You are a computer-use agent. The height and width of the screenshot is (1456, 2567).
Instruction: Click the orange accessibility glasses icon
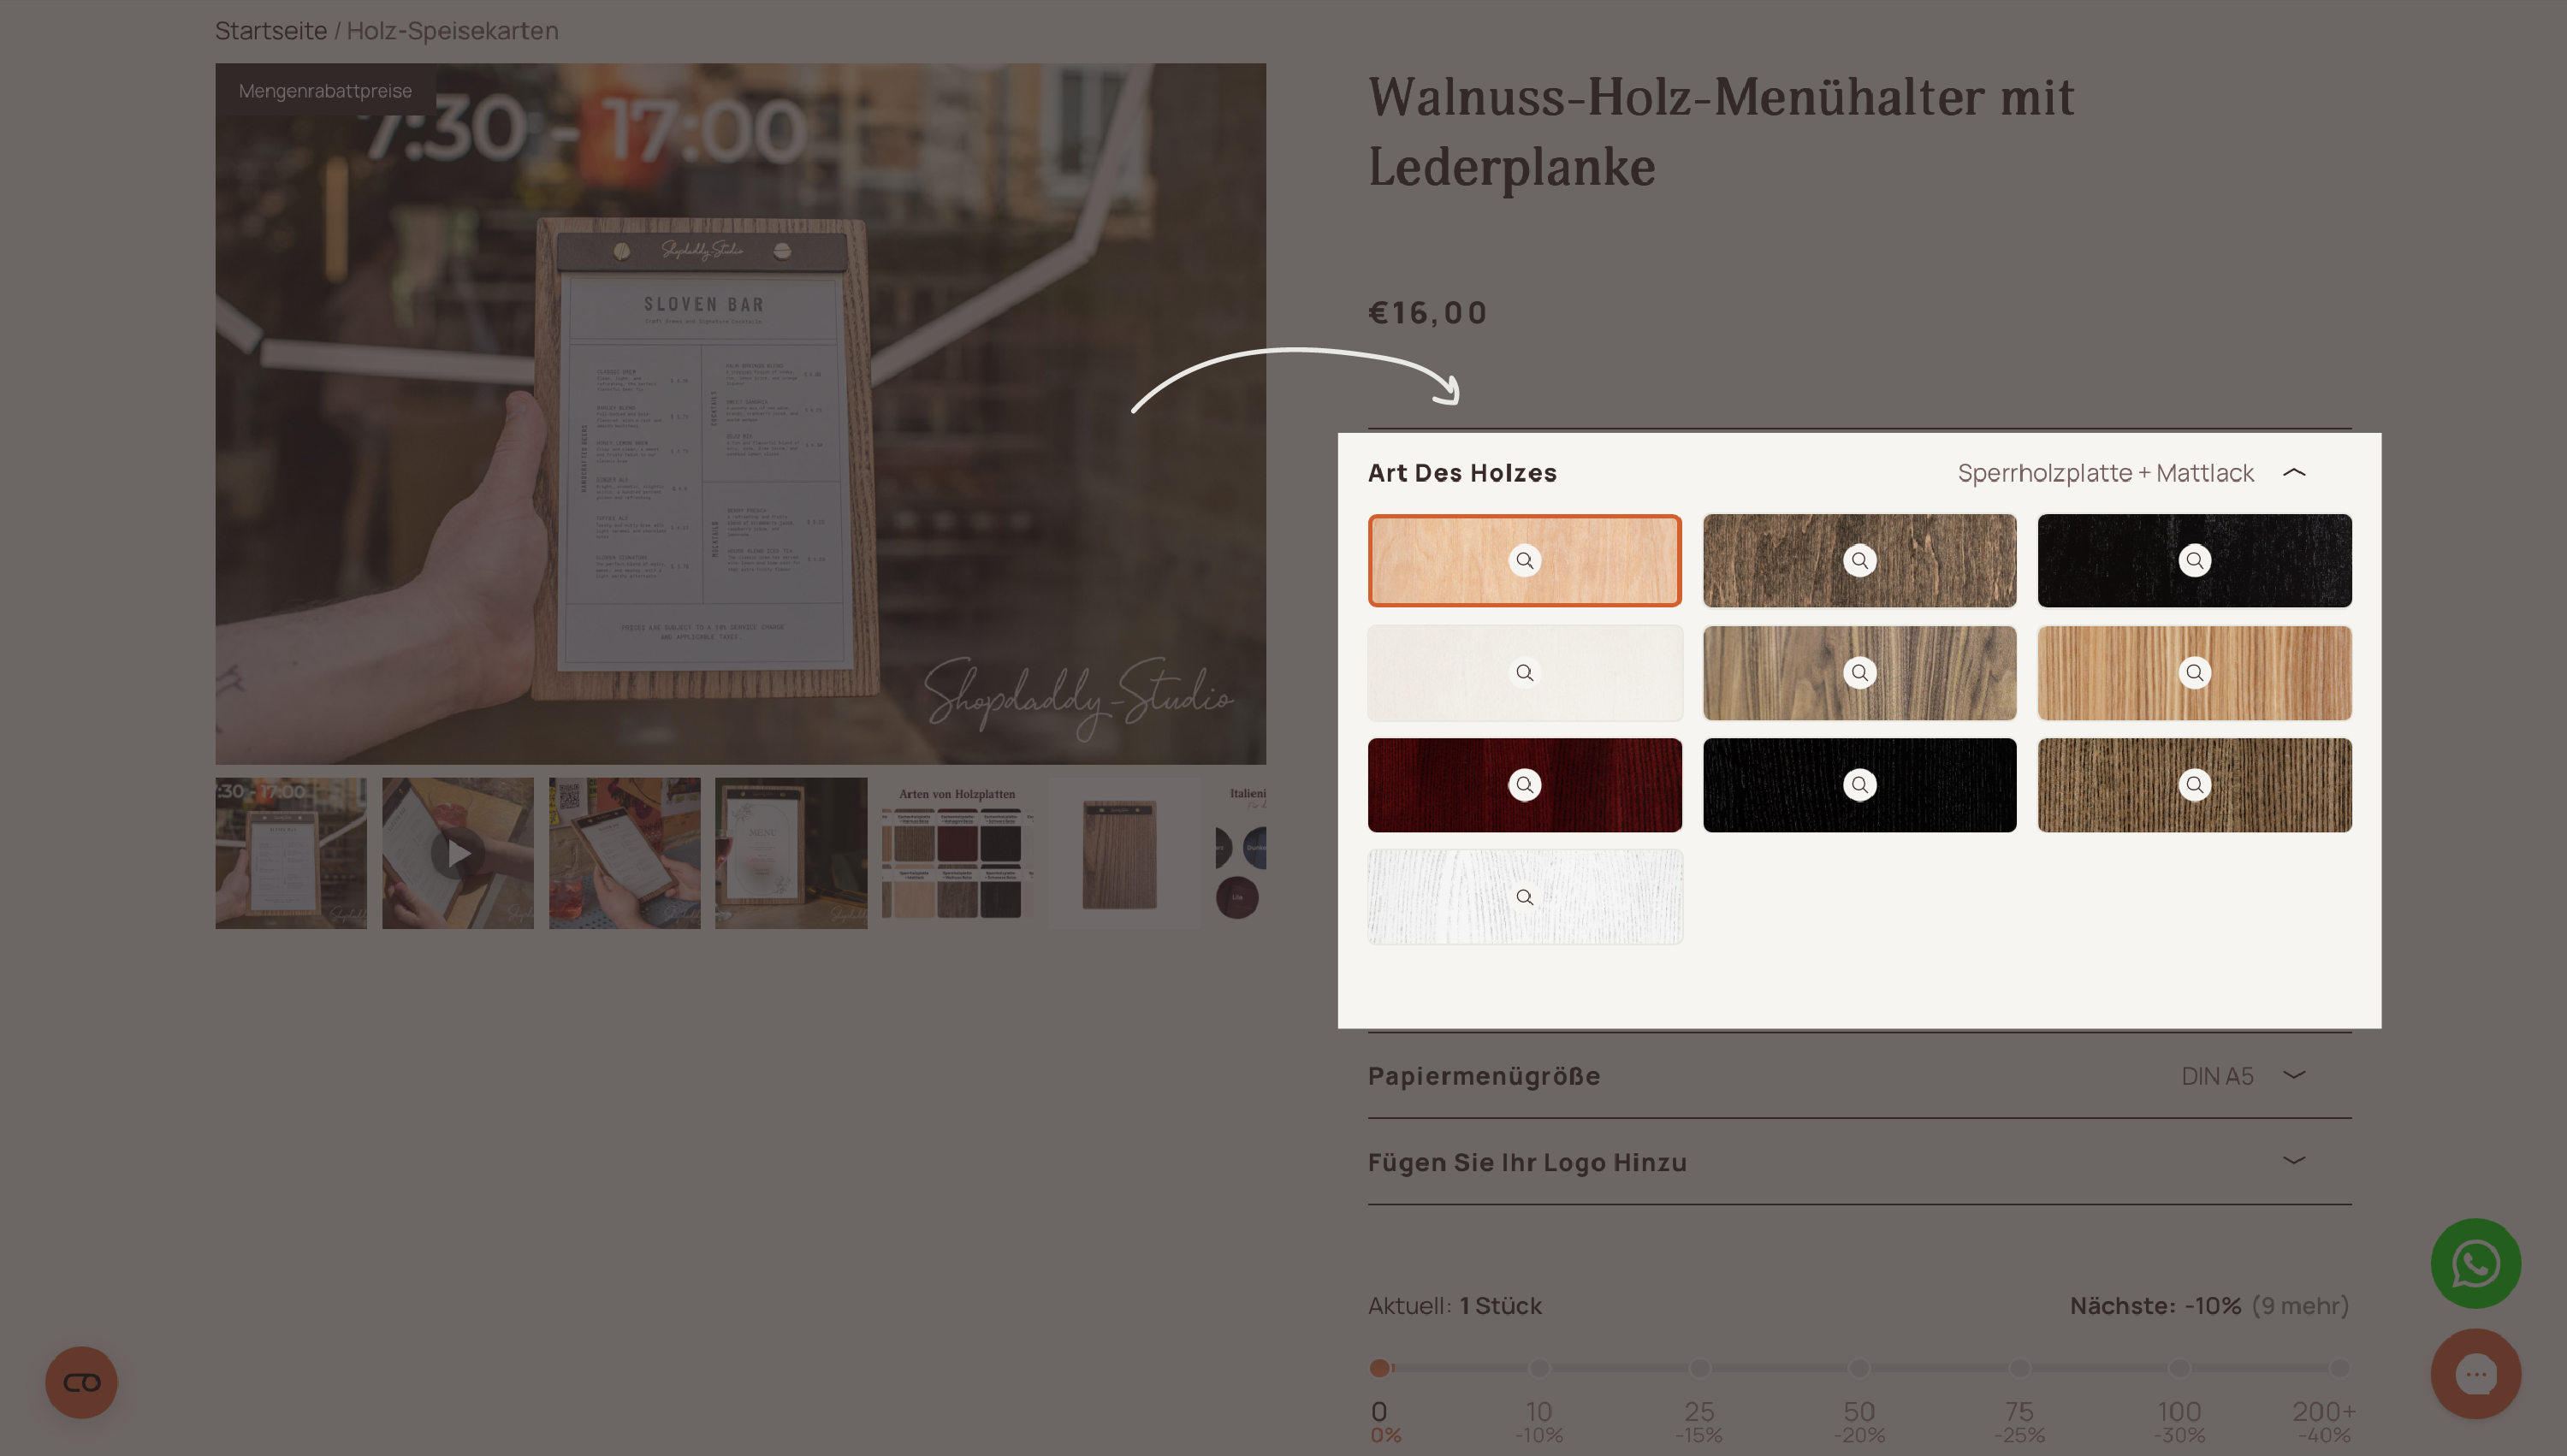point(81,1382)
